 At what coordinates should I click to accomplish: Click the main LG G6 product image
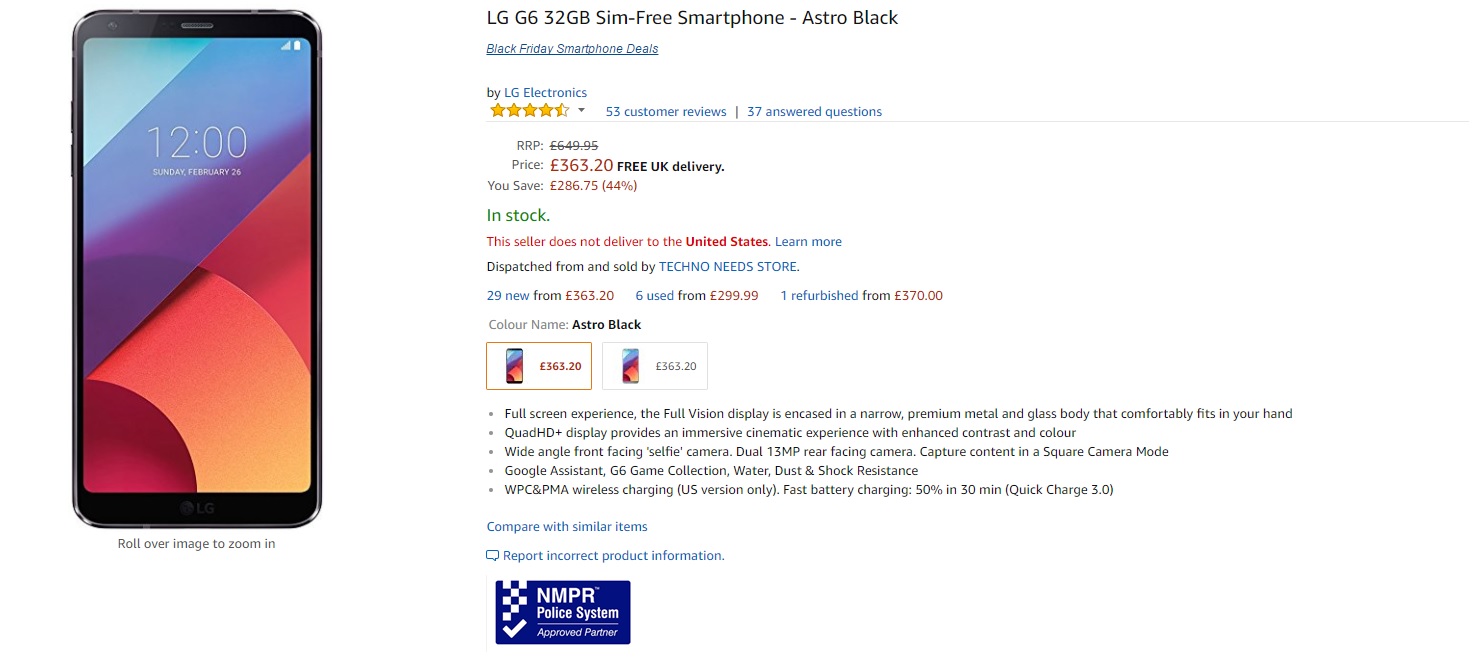coord(196,270)
